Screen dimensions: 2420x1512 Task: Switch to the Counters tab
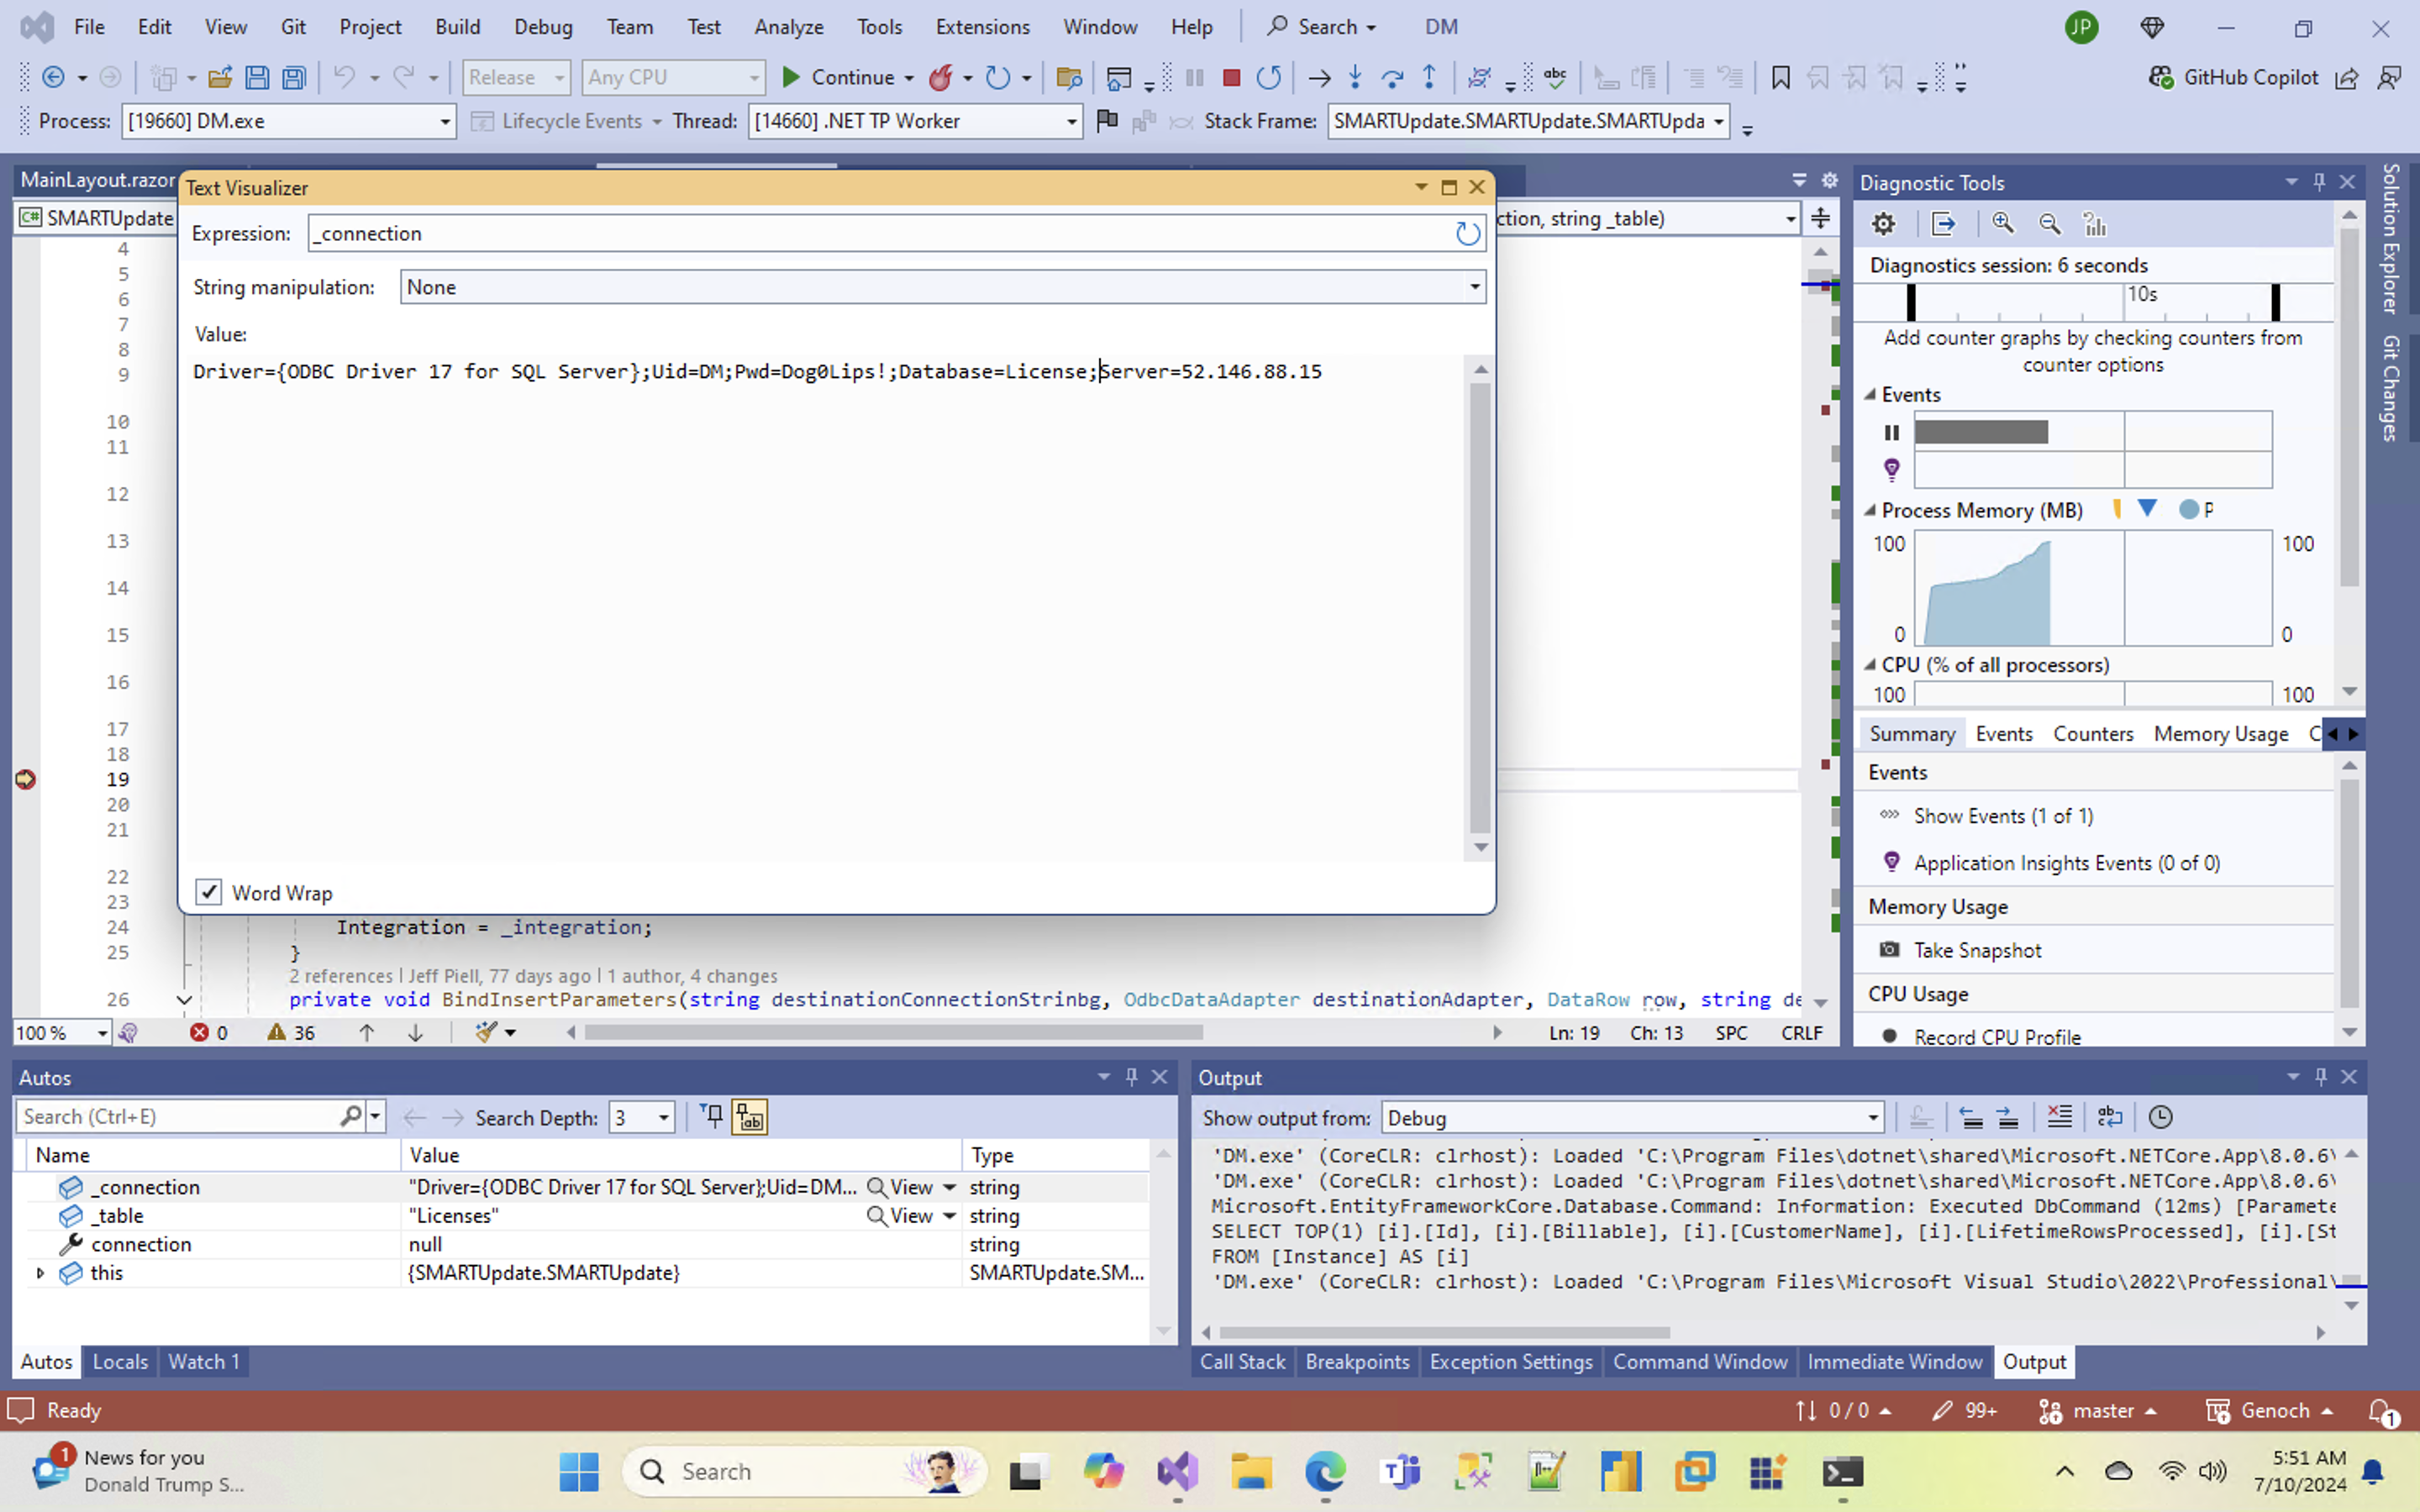2093,733
